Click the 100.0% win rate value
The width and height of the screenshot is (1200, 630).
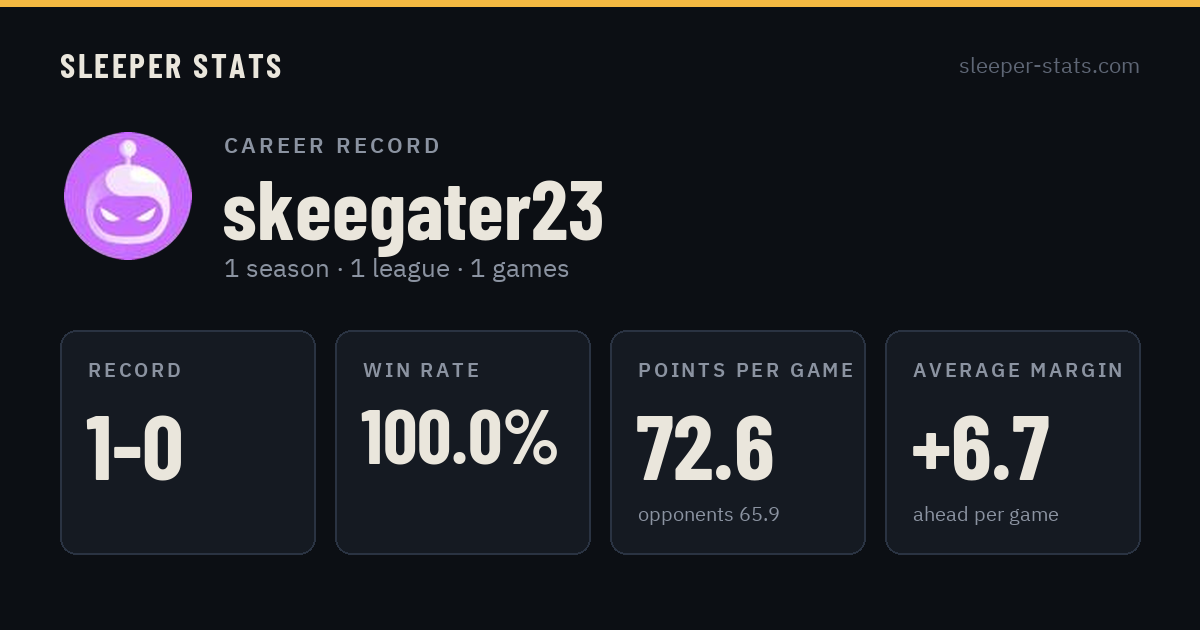pos(459,437)
